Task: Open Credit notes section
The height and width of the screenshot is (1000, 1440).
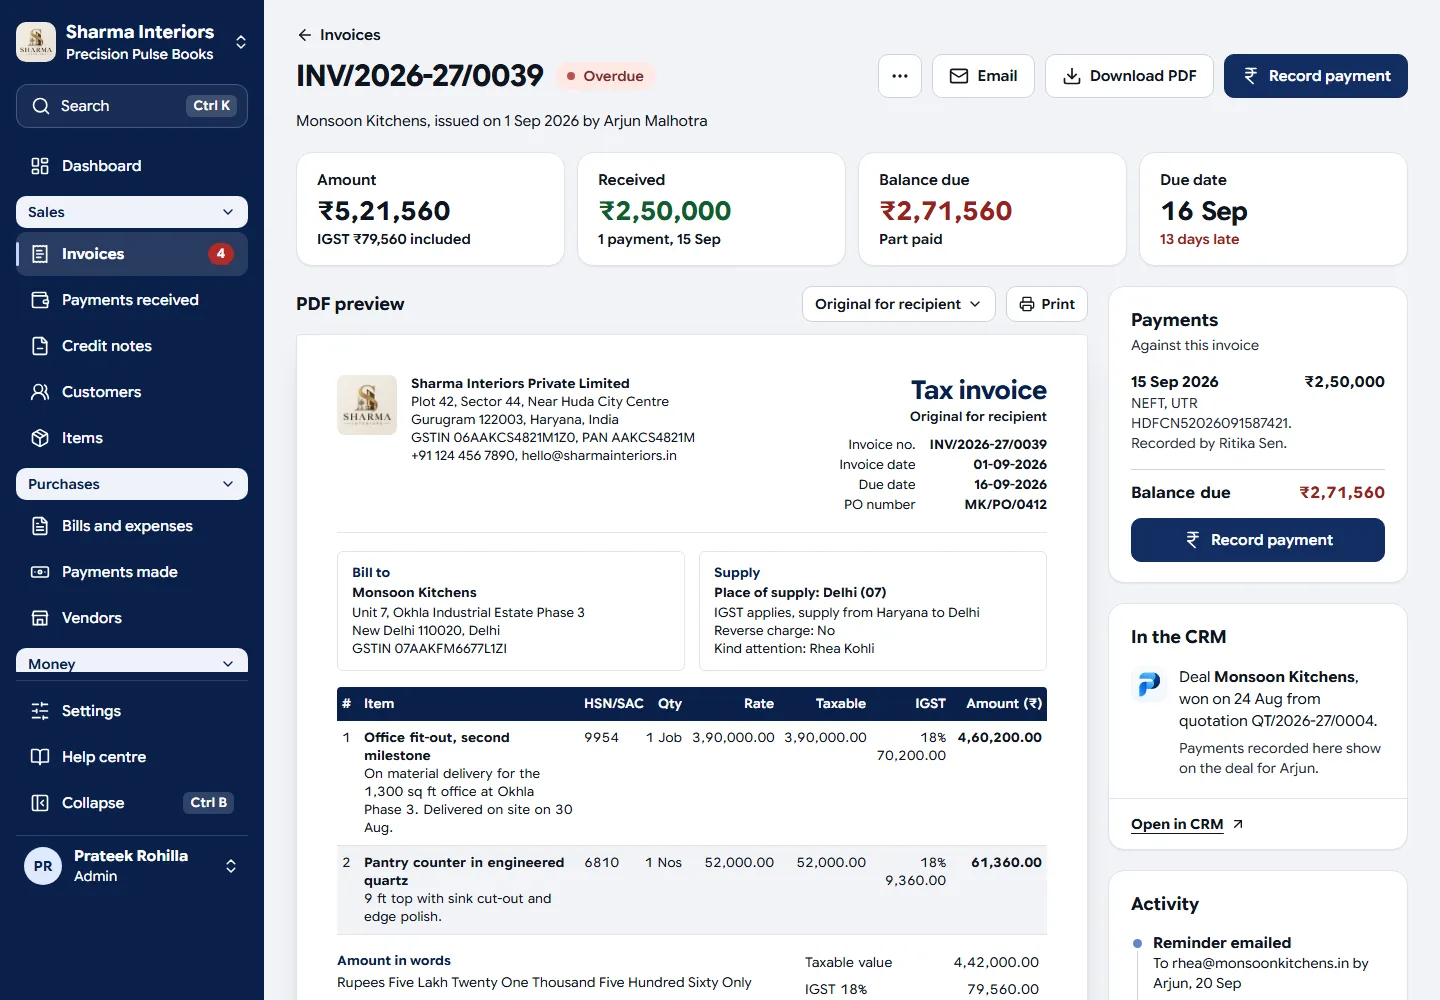Action: 132,346
